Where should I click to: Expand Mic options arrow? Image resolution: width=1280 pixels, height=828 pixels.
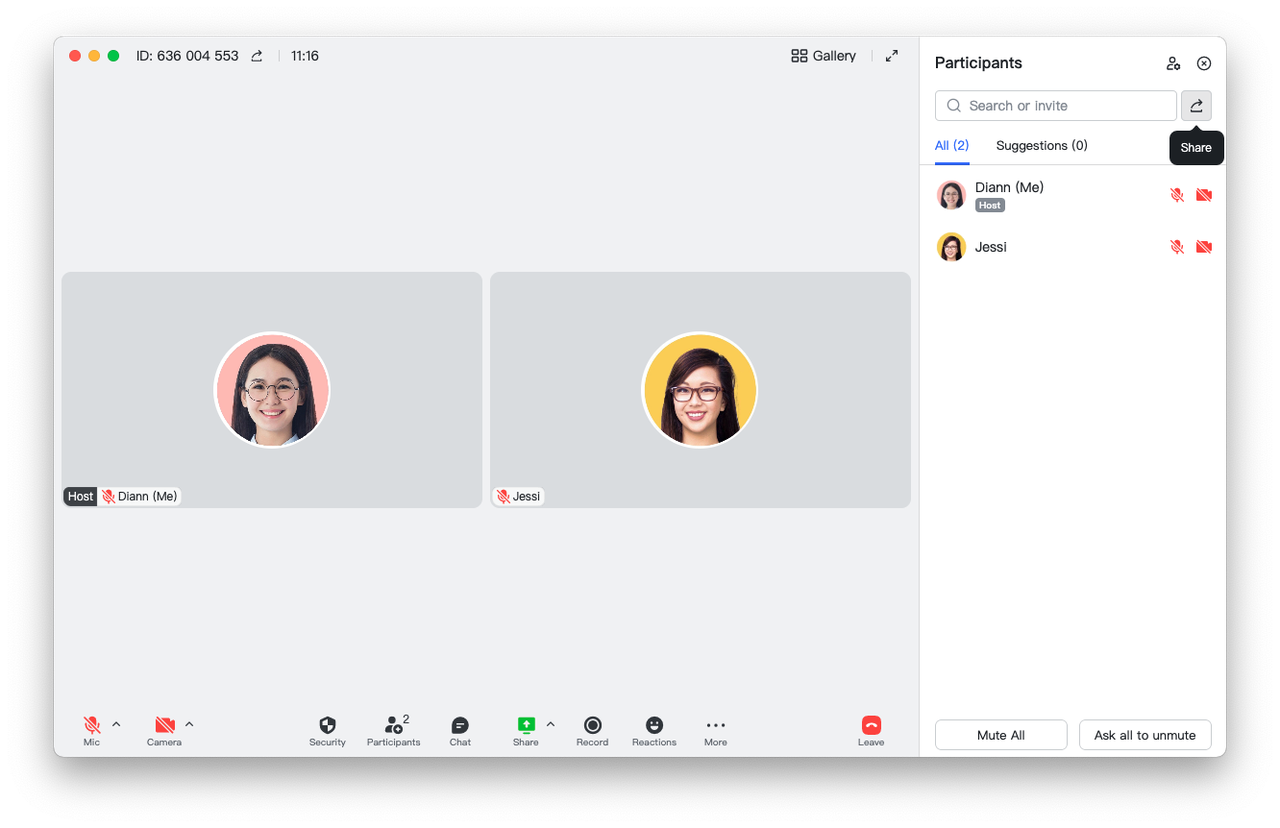click(x=116, y=724)
